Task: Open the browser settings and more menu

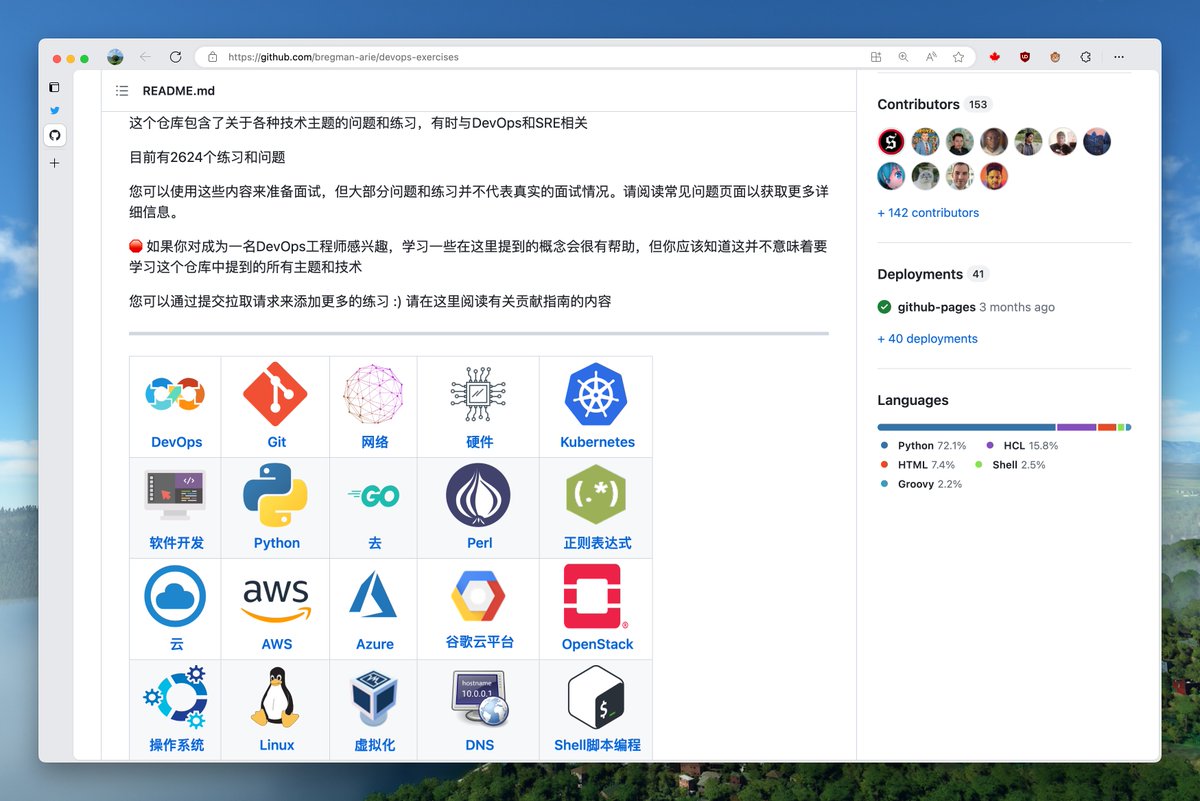Action: click(x=1119, y=57)
